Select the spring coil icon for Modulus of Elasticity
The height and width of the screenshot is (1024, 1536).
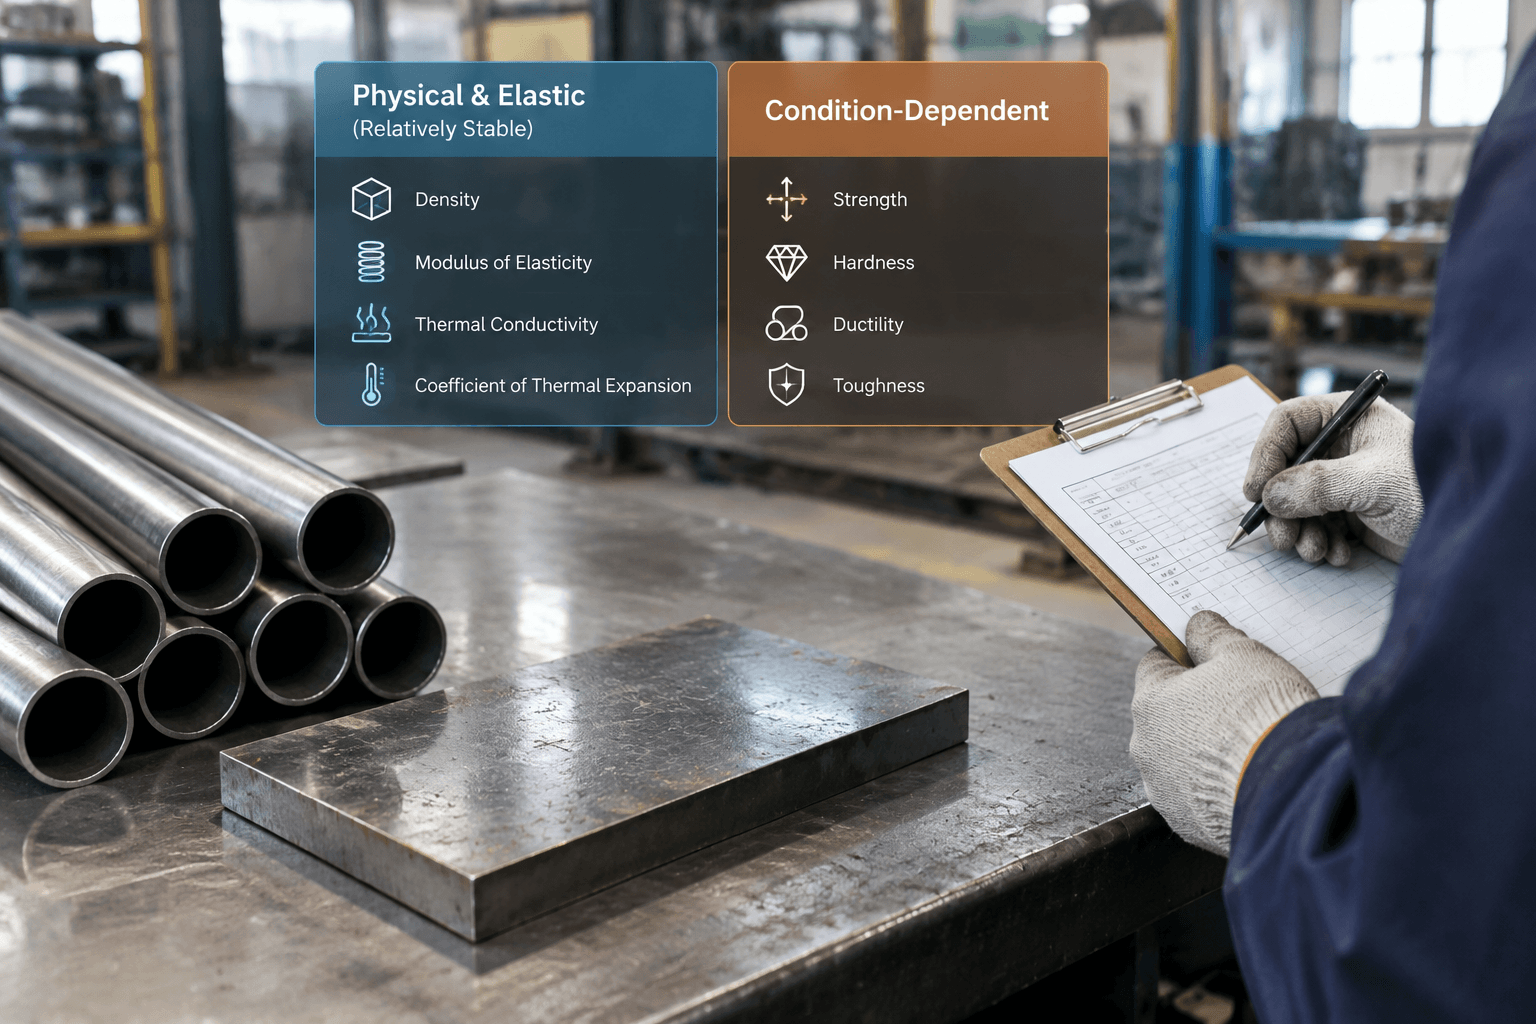pyautogui.click(x=371, y=262)
